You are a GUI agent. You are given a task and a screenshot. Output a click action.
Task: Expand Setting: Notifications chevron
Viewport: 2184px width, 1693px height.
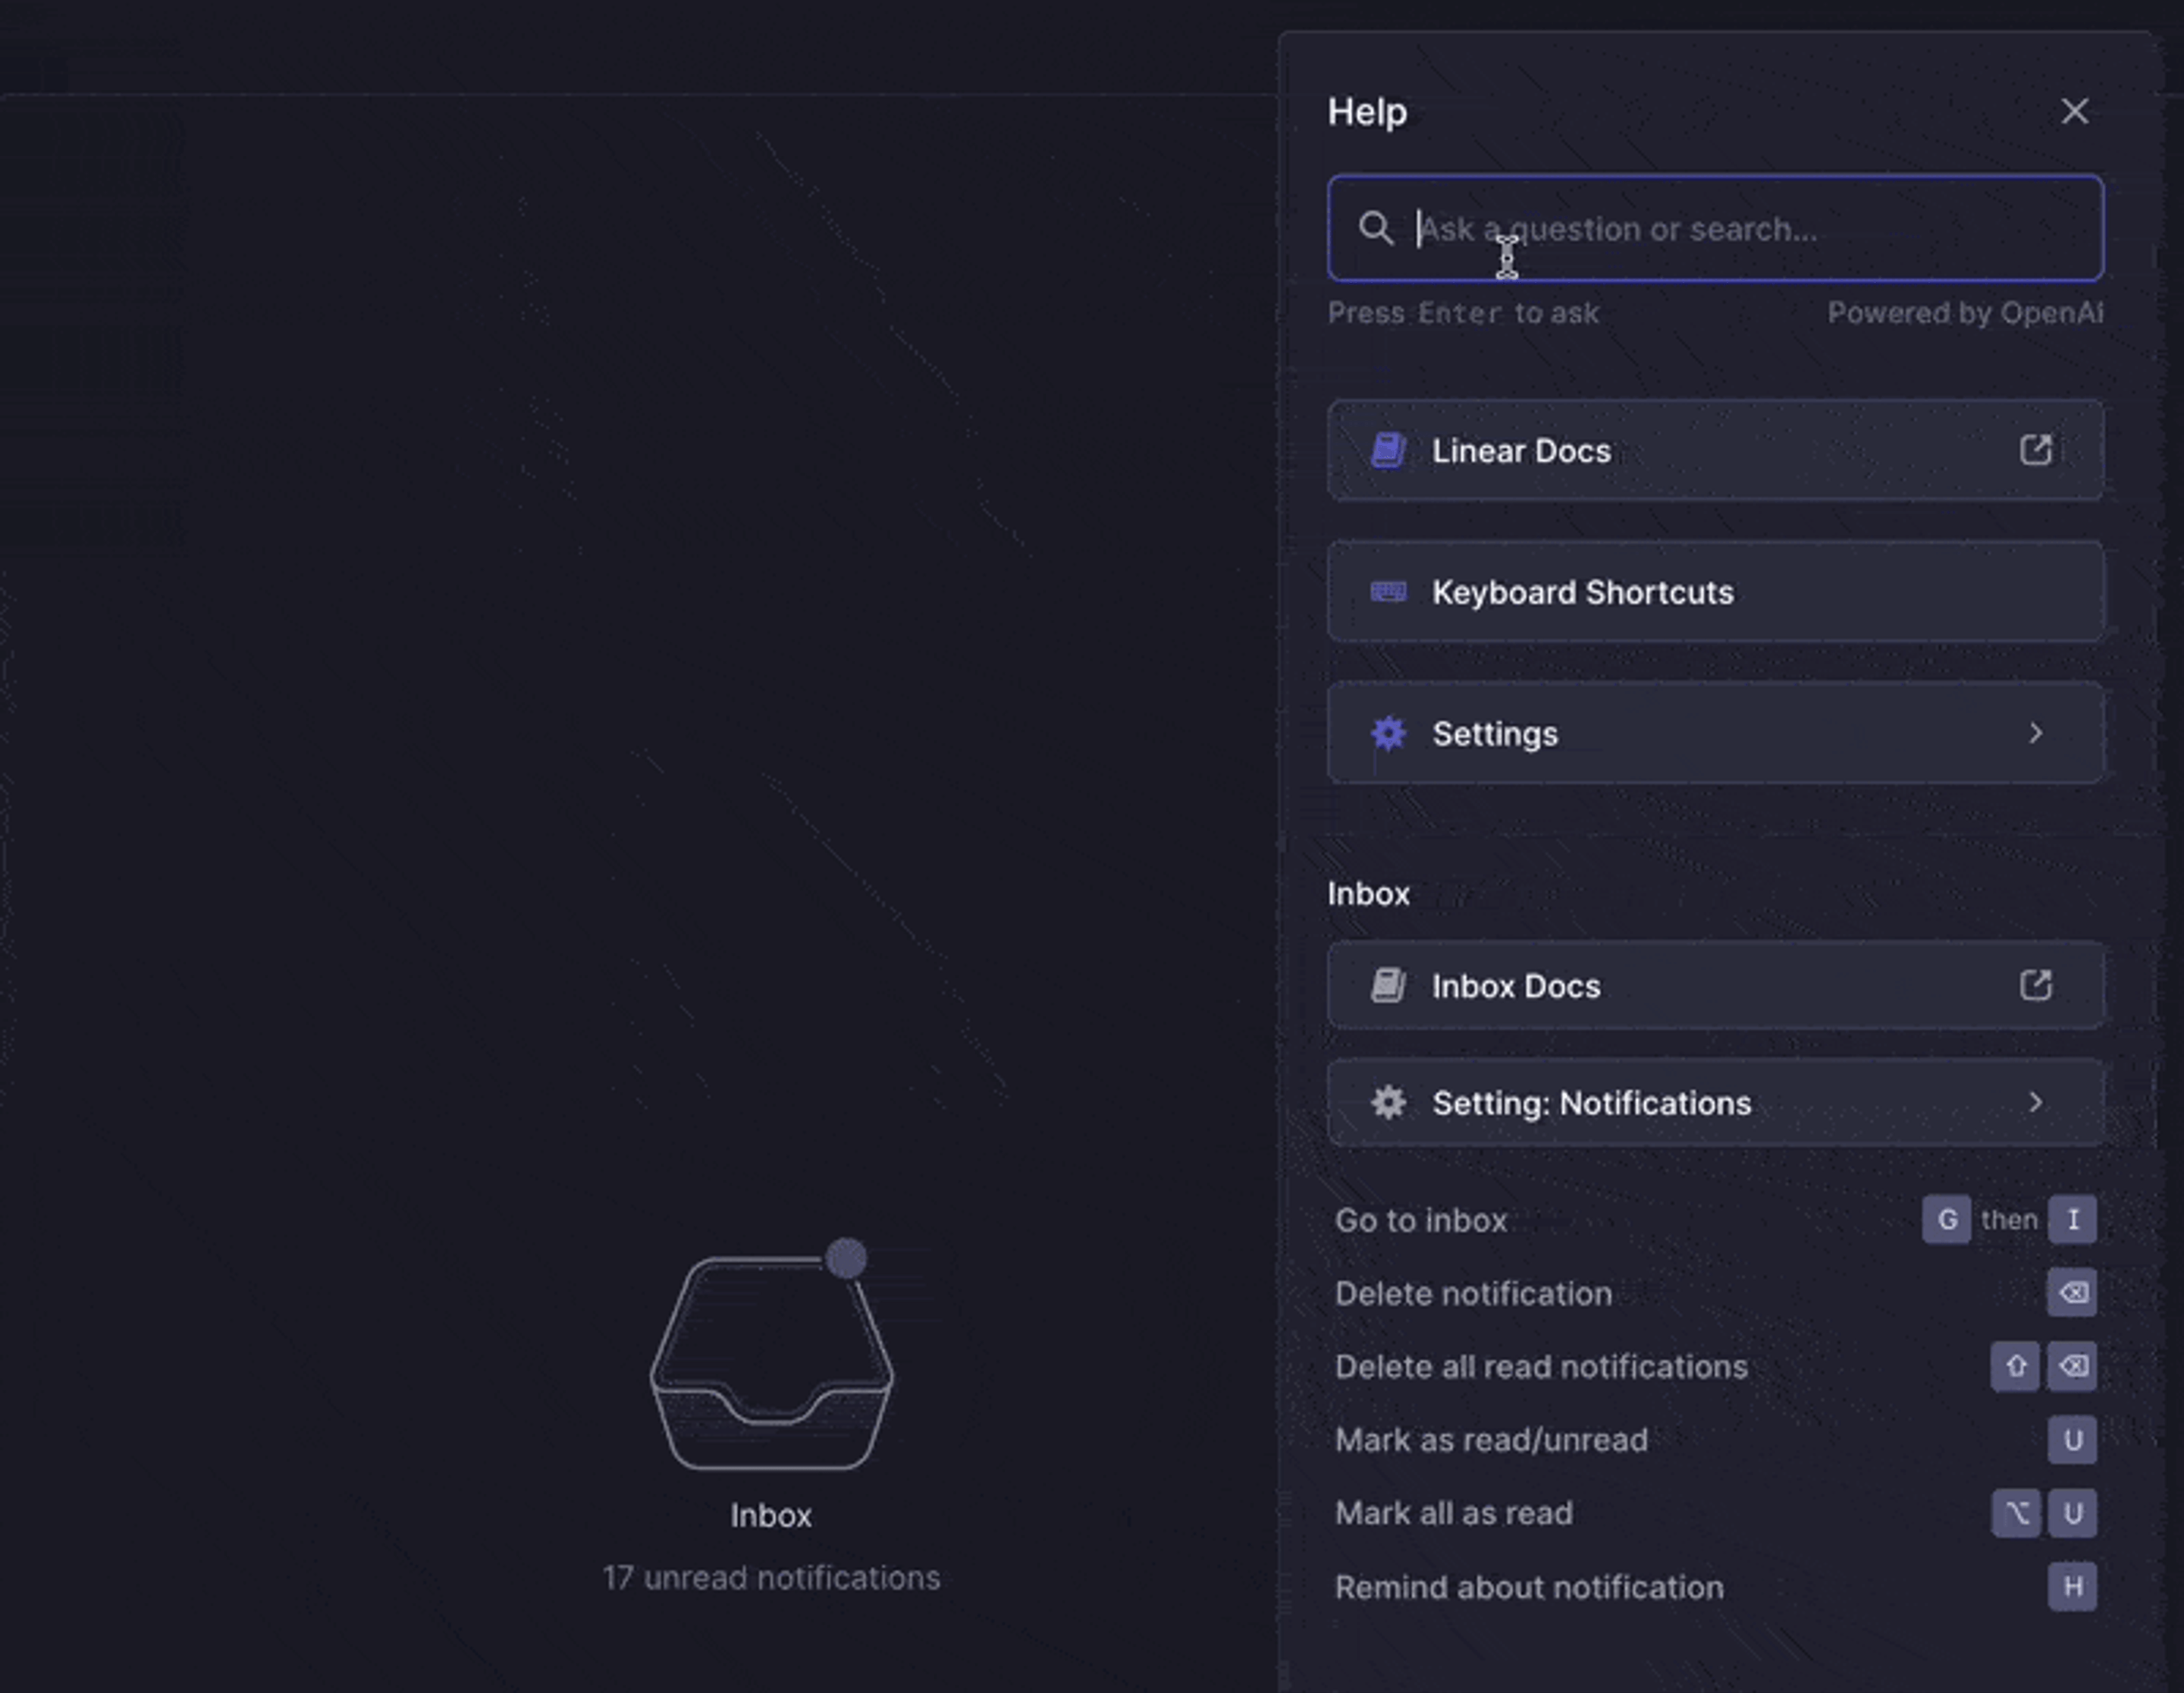coord(2035,1103)
